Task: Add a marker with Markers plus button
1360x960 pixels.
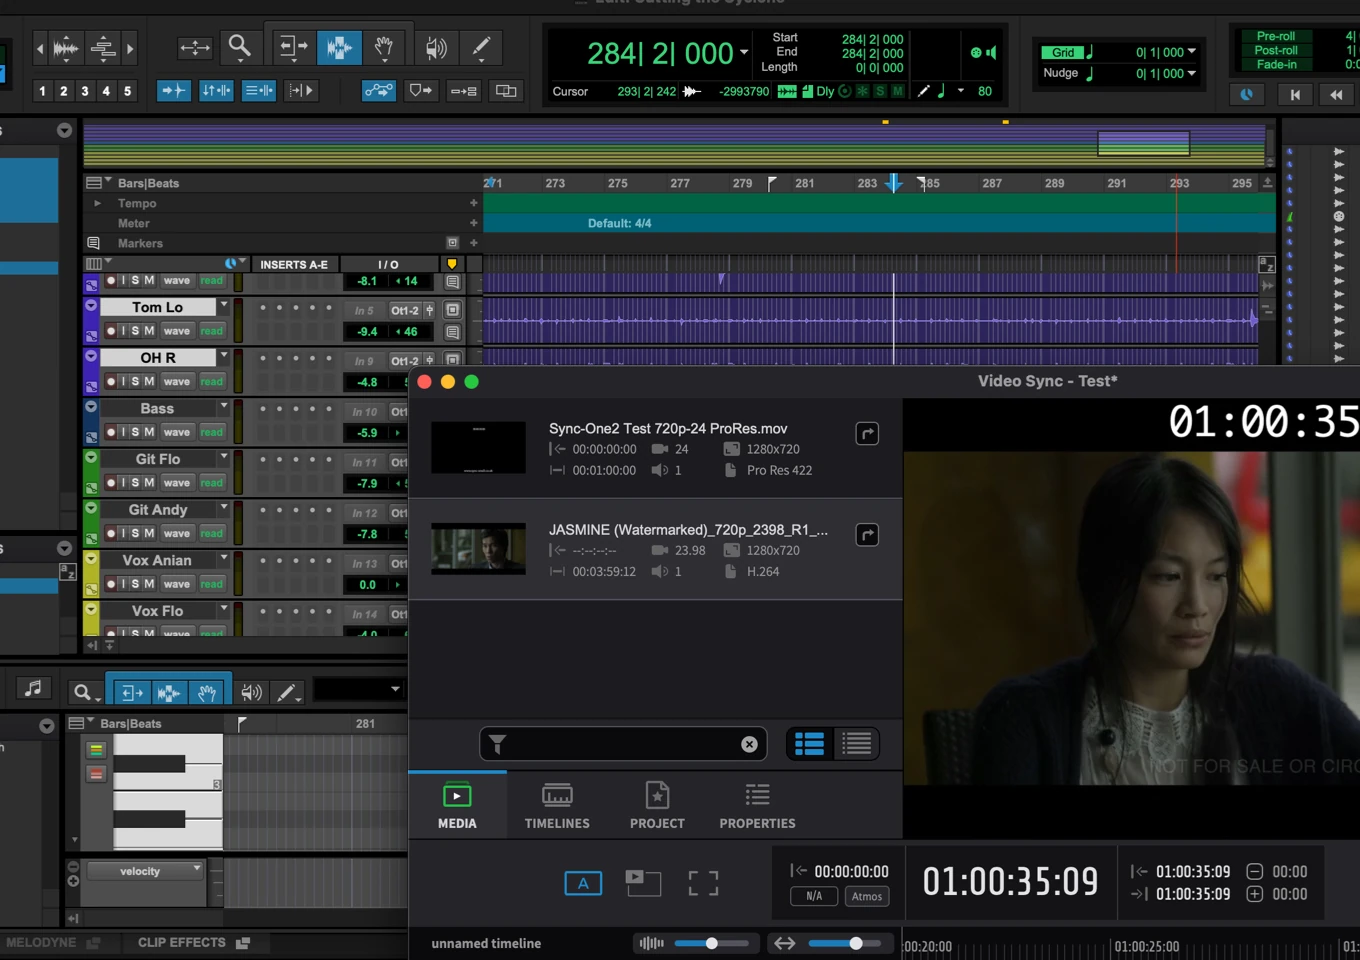Action: tap(473, 243)
